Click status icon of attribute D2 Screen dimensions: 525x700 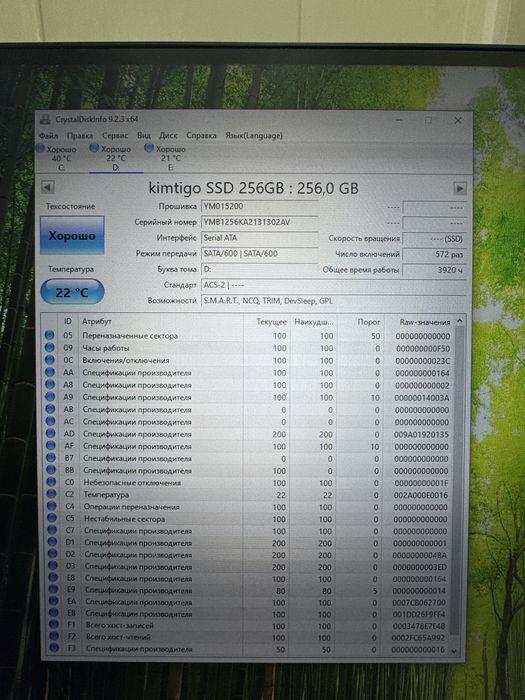53,554
